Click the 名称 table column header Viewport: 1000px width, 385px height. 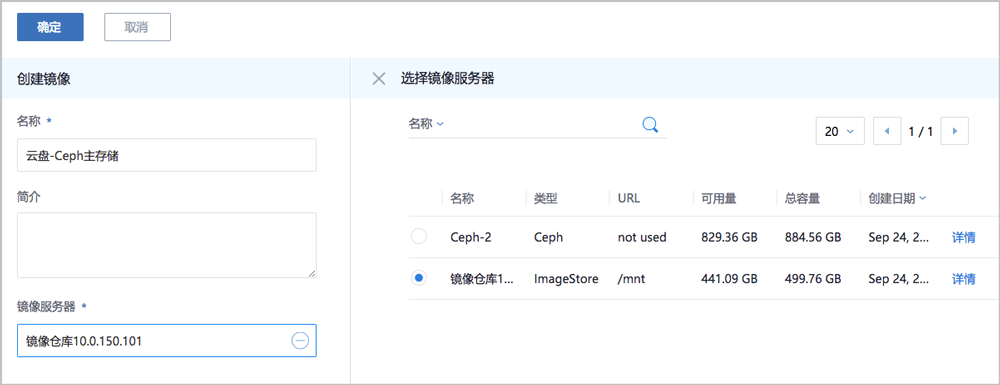click(462, 198)
